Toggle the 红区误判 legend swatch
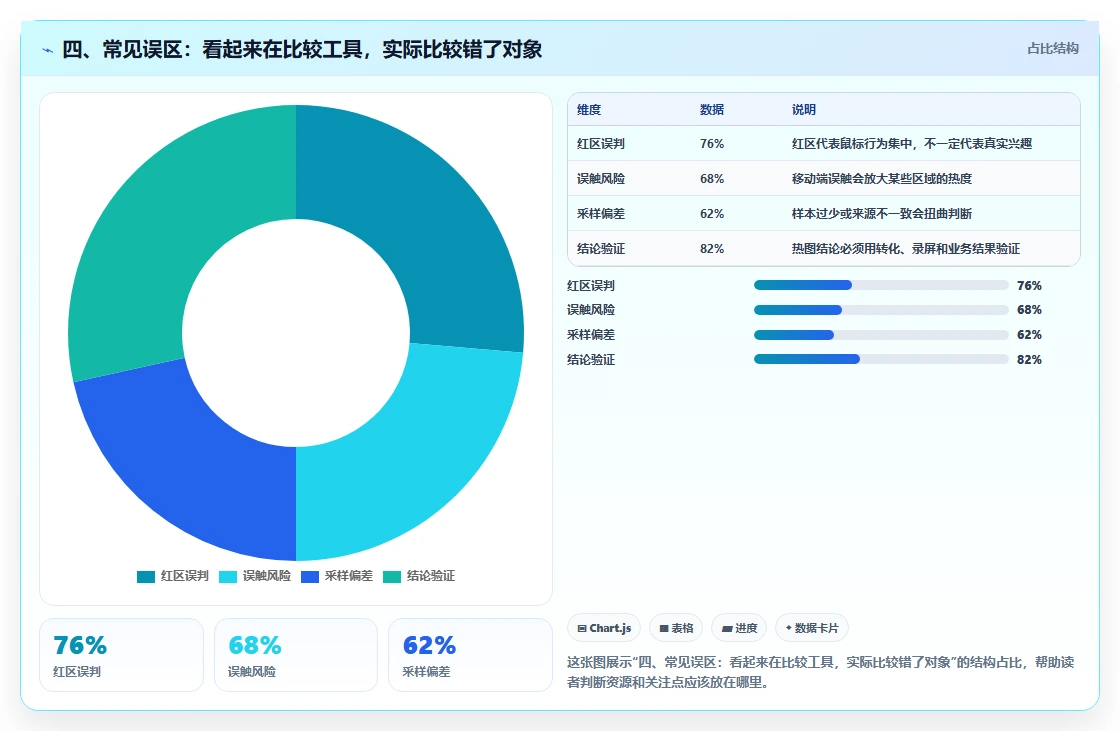Image resolution: width=1120 pixels, height=731 pixels. (146, 577)
